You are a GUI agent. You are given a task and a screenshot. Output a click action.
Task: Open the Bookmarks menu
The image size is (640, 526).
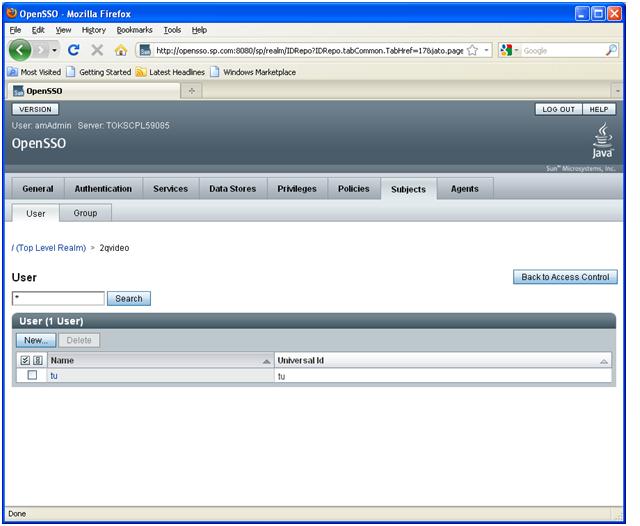coord(134,30)
